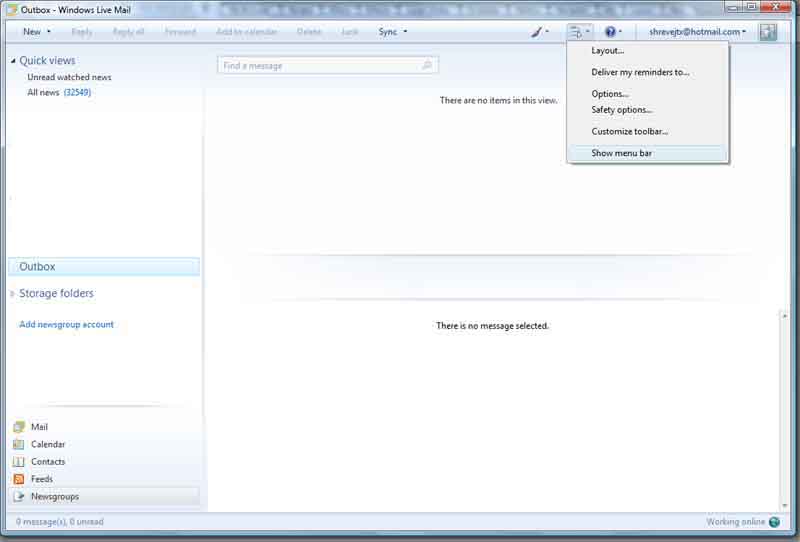Screen dimensions: 800x542
Task: Click the Windows Live Mail title icon
Action: point(12,10)
